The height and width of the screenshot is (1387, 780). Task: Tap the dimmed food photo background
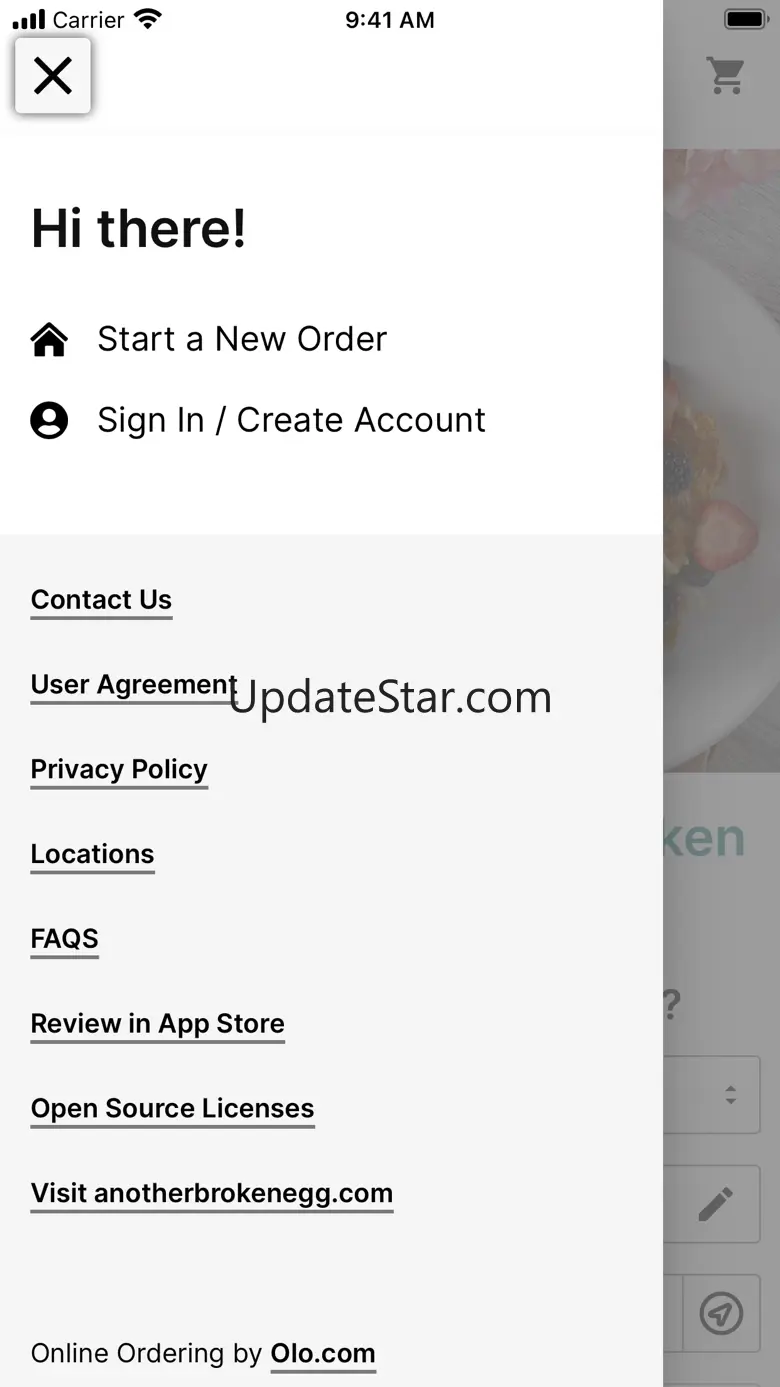[721, 460]
